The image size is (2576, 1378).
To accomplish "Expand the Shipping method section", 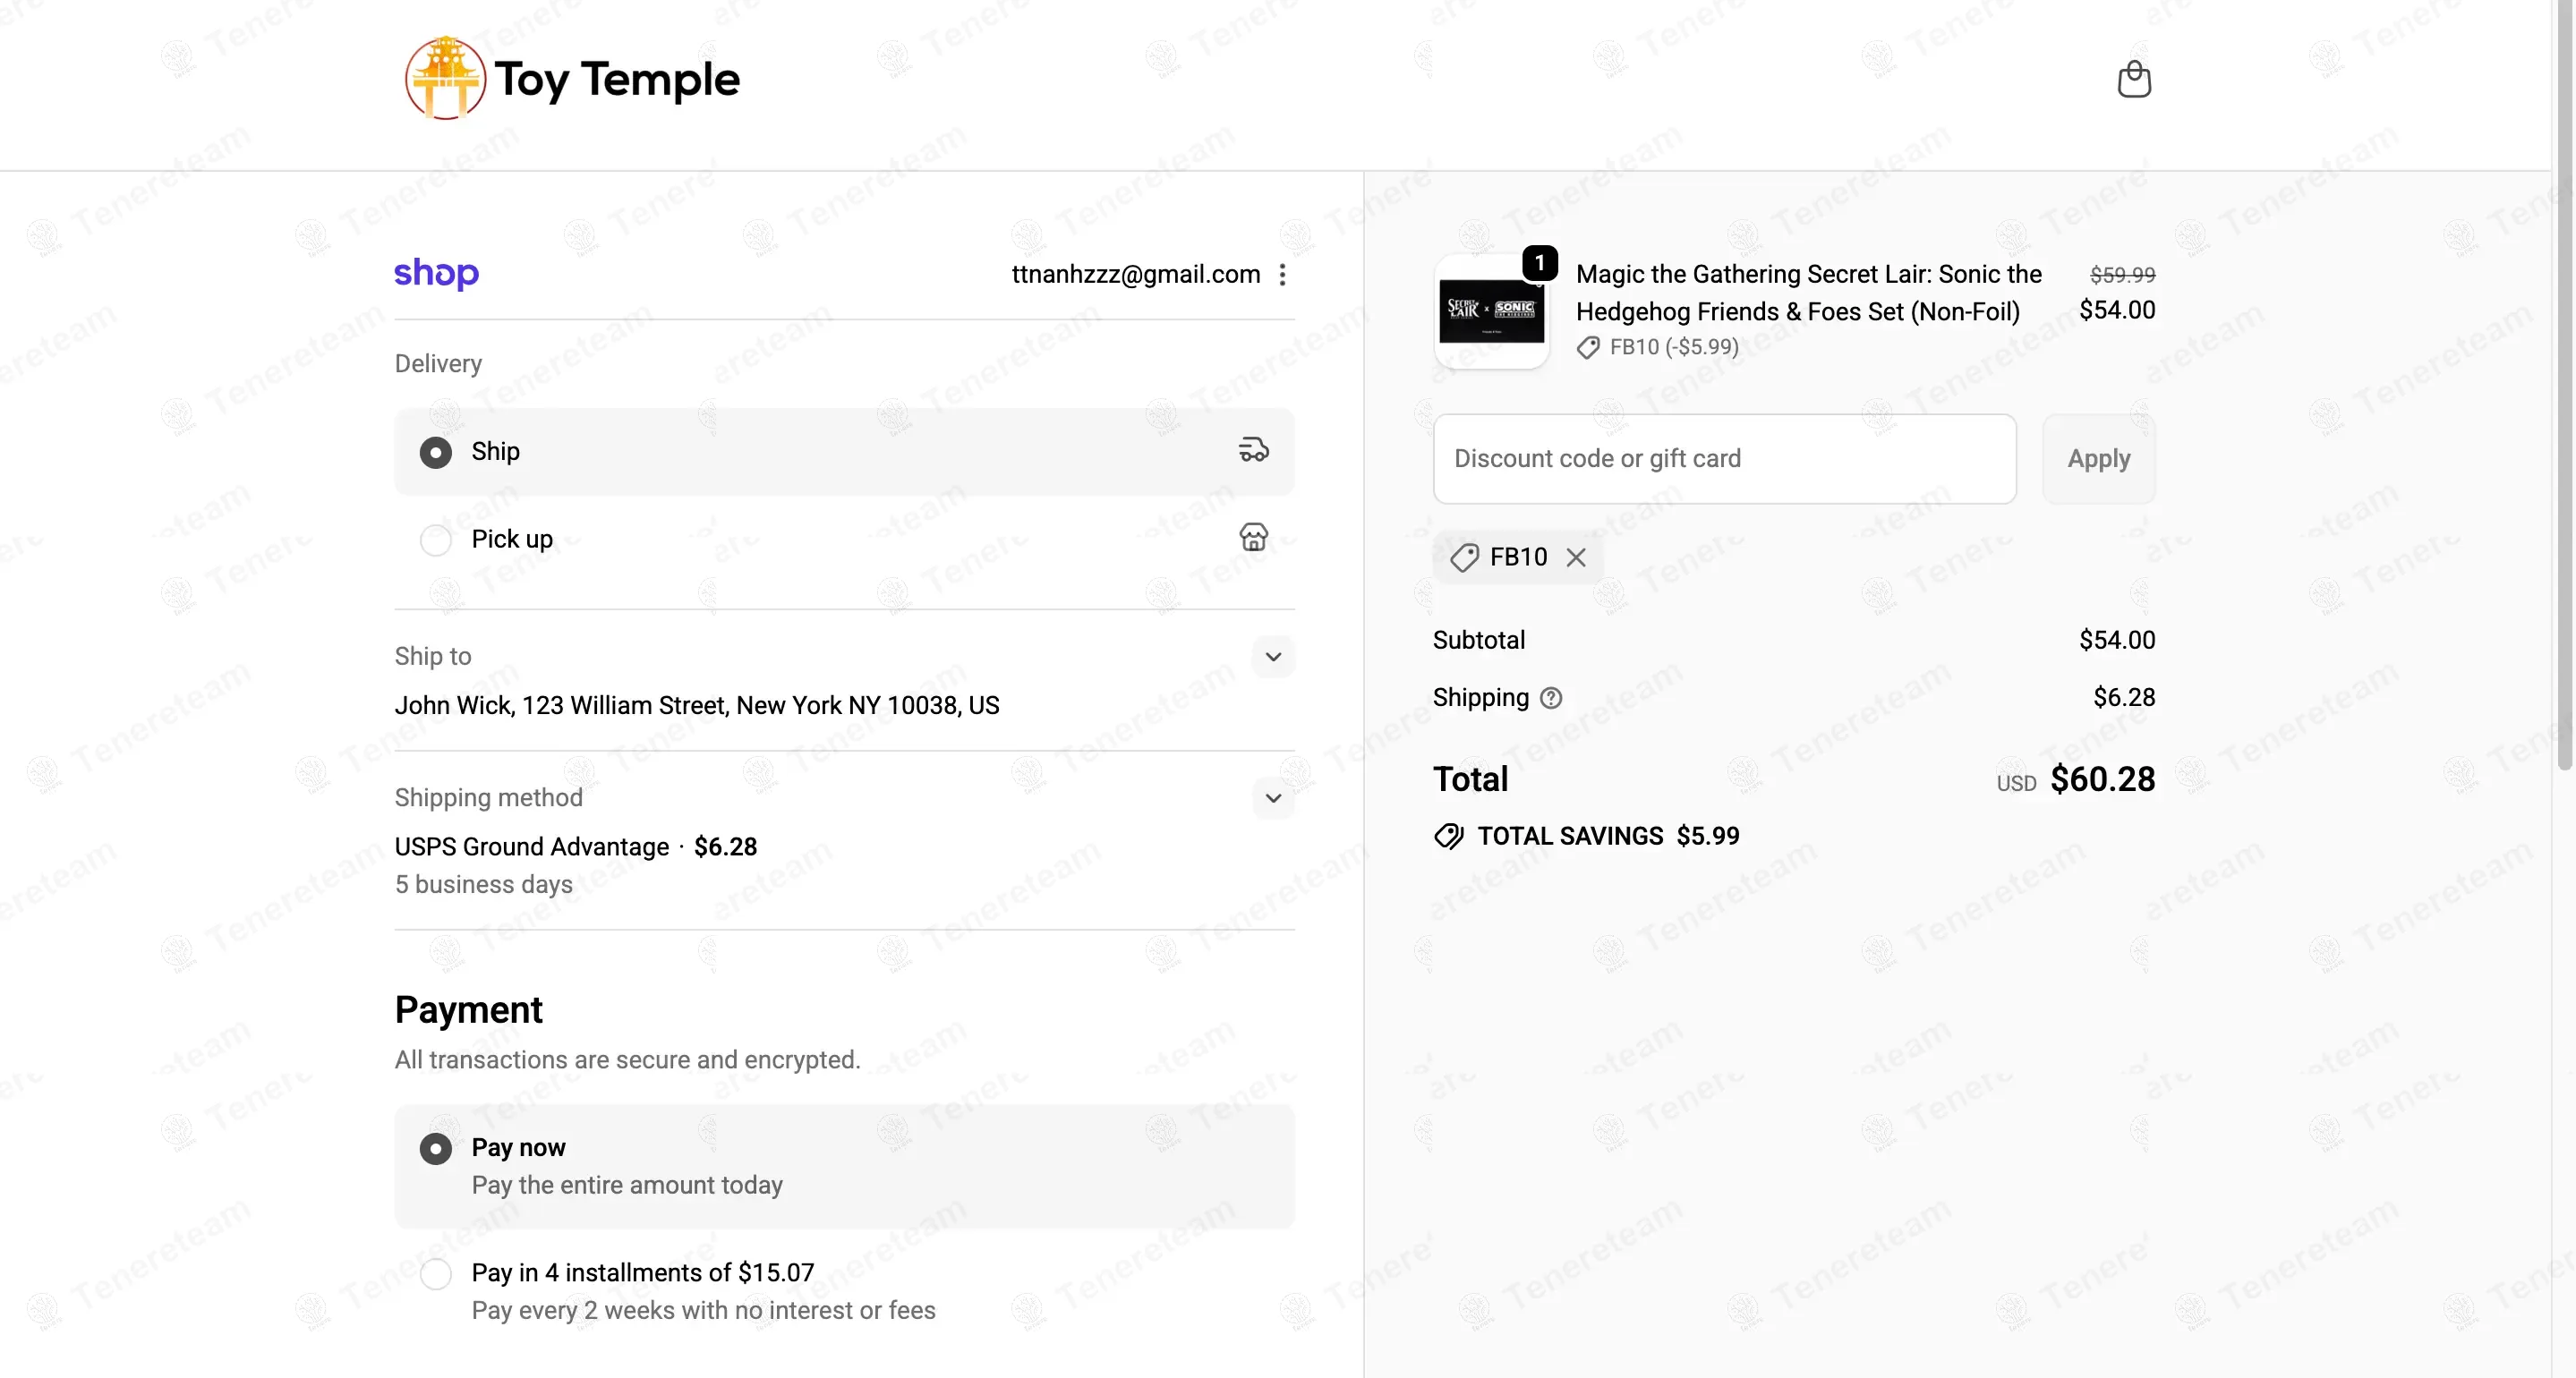I will [x=1273, y=798].
